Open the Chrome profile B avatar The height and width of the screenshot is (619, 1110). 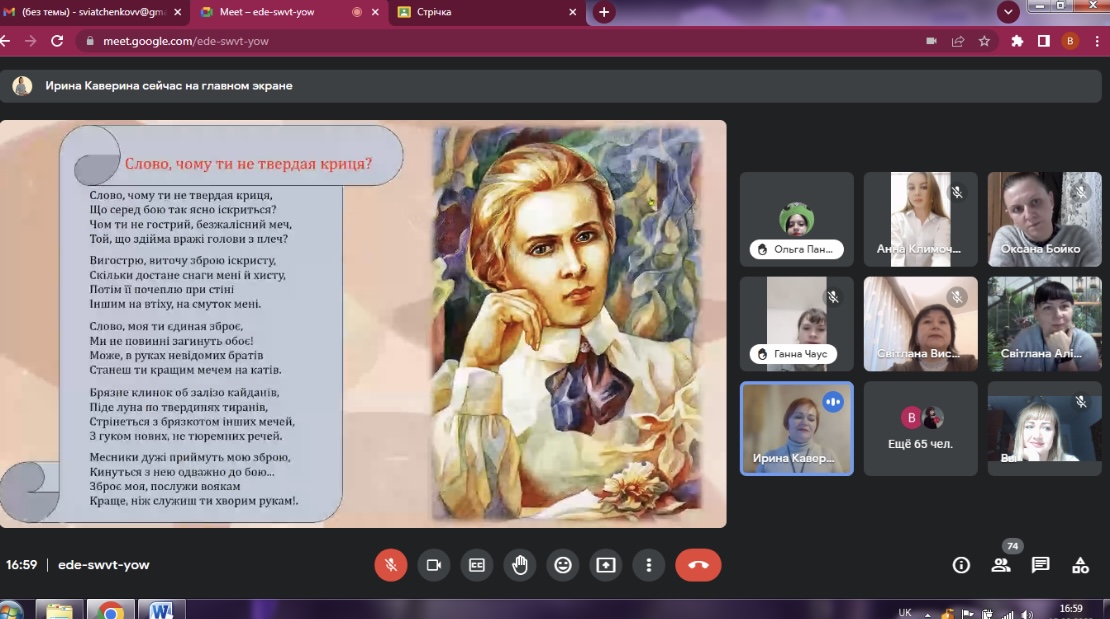click(1070, 41)
